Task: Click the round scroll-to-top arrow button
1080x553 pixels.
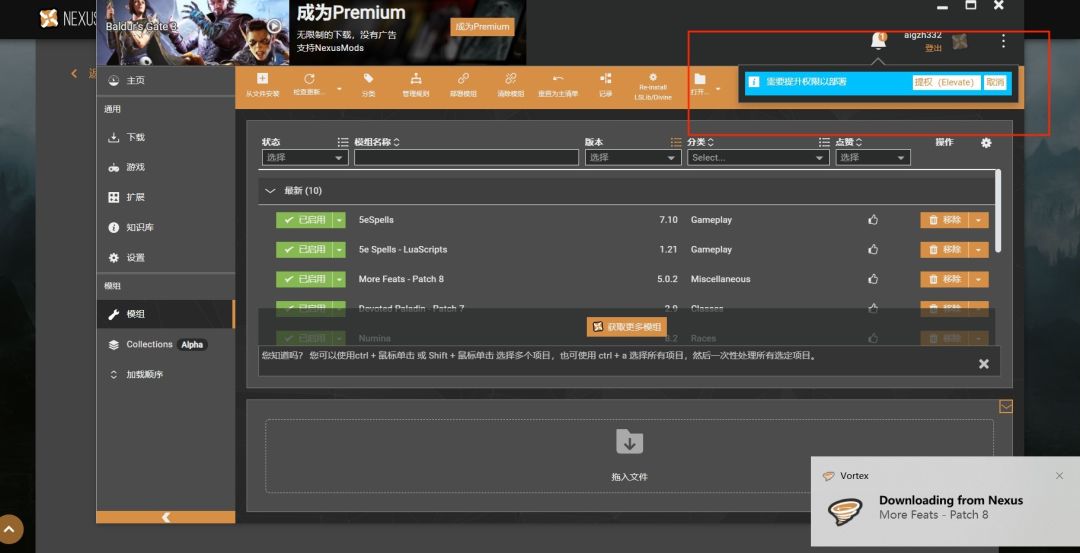Action: (x=10, y=529)
